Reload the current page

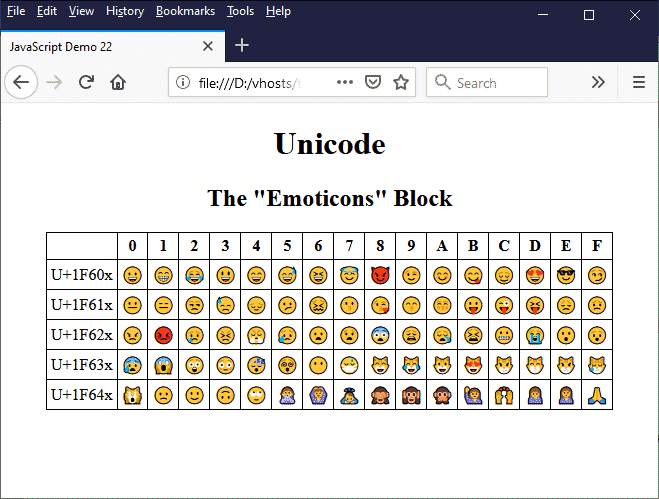(86, 82)
